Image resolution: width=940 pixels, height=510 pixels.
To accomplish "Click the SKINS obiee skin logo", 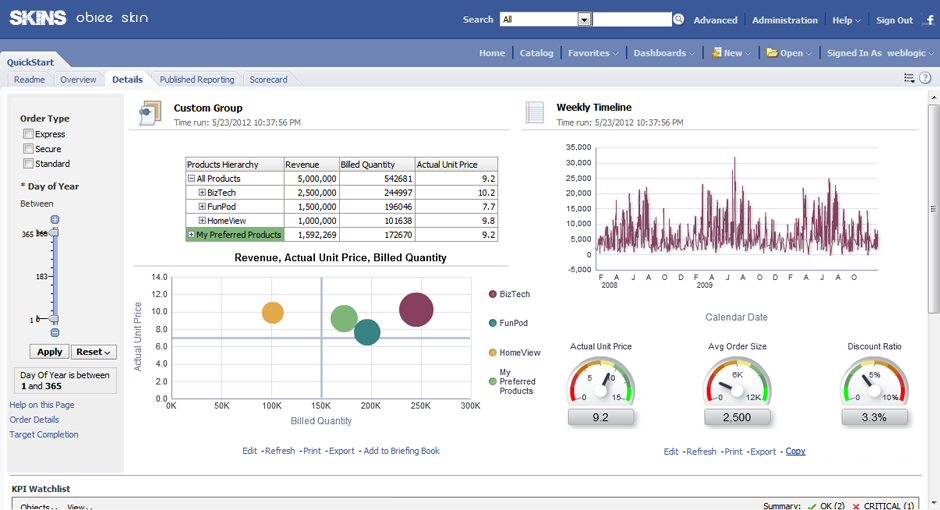I will pos(79,18).
